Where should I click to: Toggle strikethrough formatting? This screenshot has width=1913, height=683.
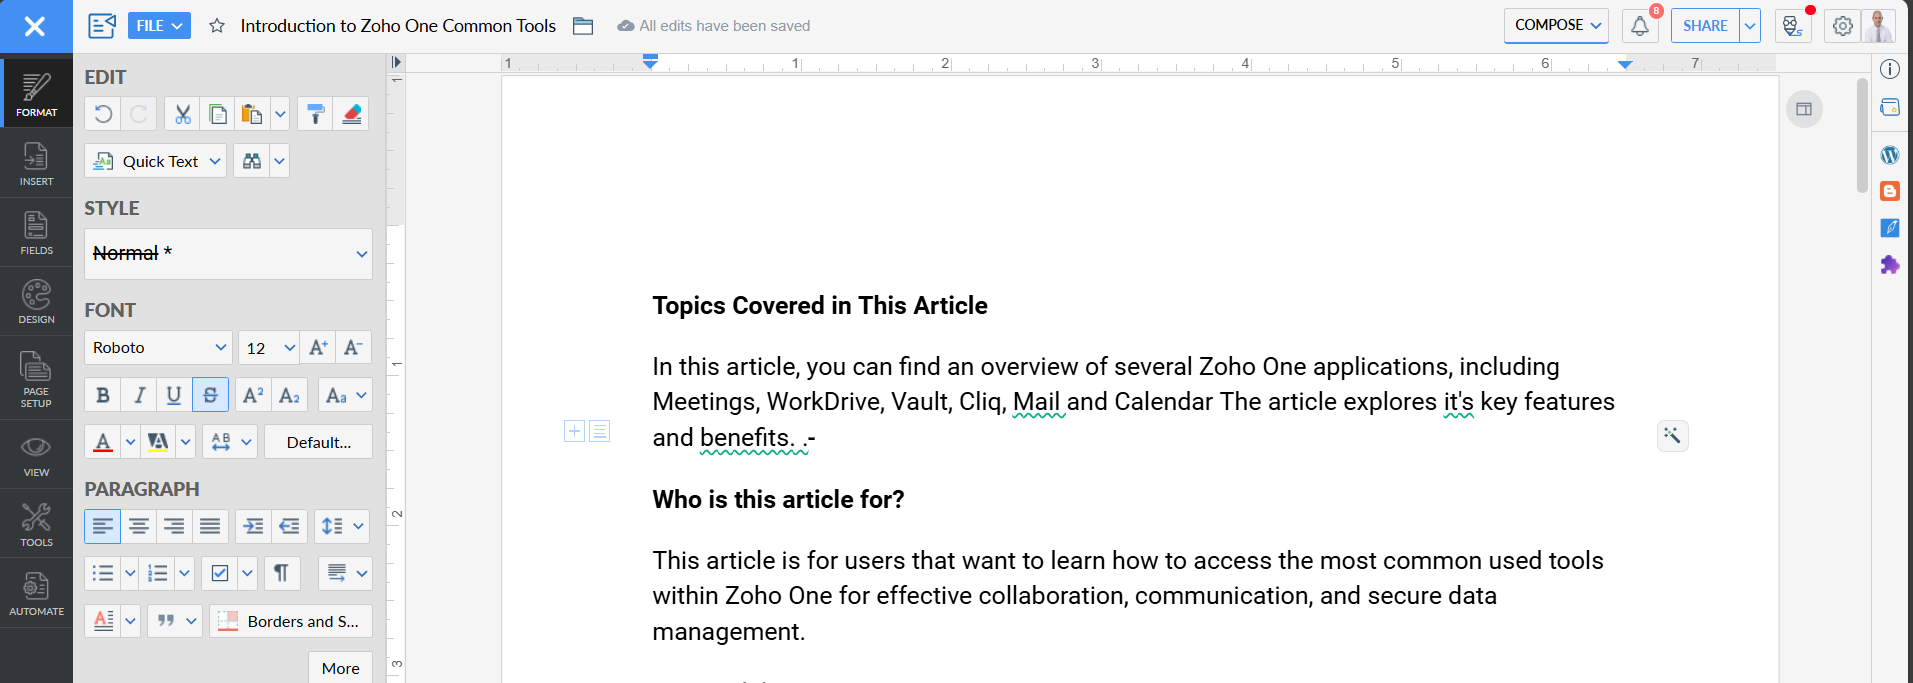210,395
